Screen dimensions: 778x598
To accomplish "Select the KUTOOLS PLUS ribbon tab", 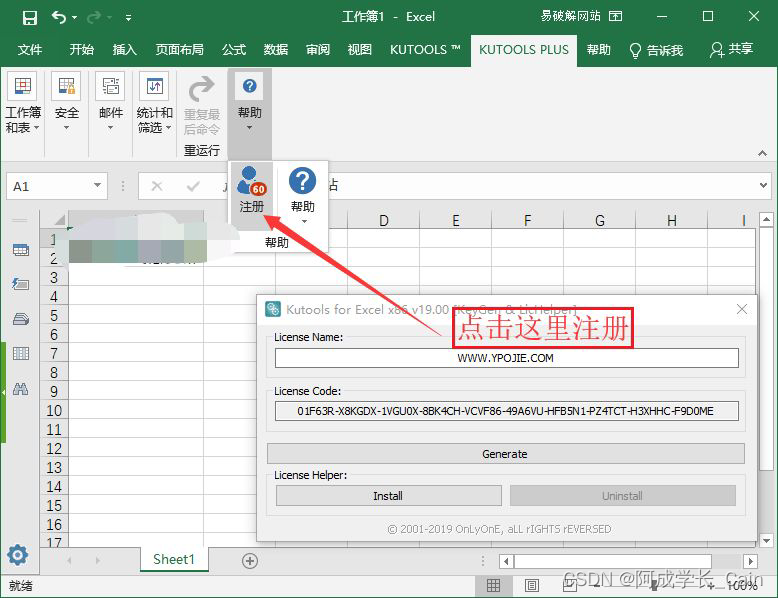I will (523, 50).
